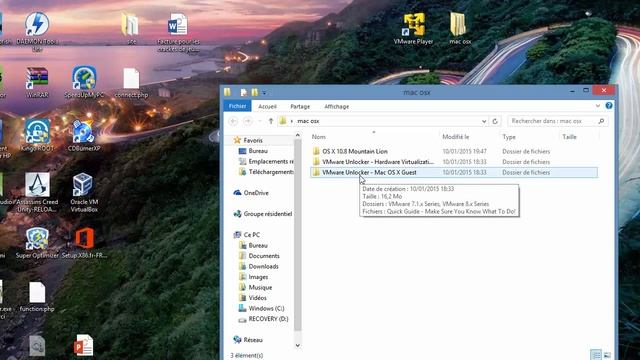The image size is (640, 360).
Task: Select the VMware Player desktop shortcut
Action: pyautogui.click(x=413, y=29)
